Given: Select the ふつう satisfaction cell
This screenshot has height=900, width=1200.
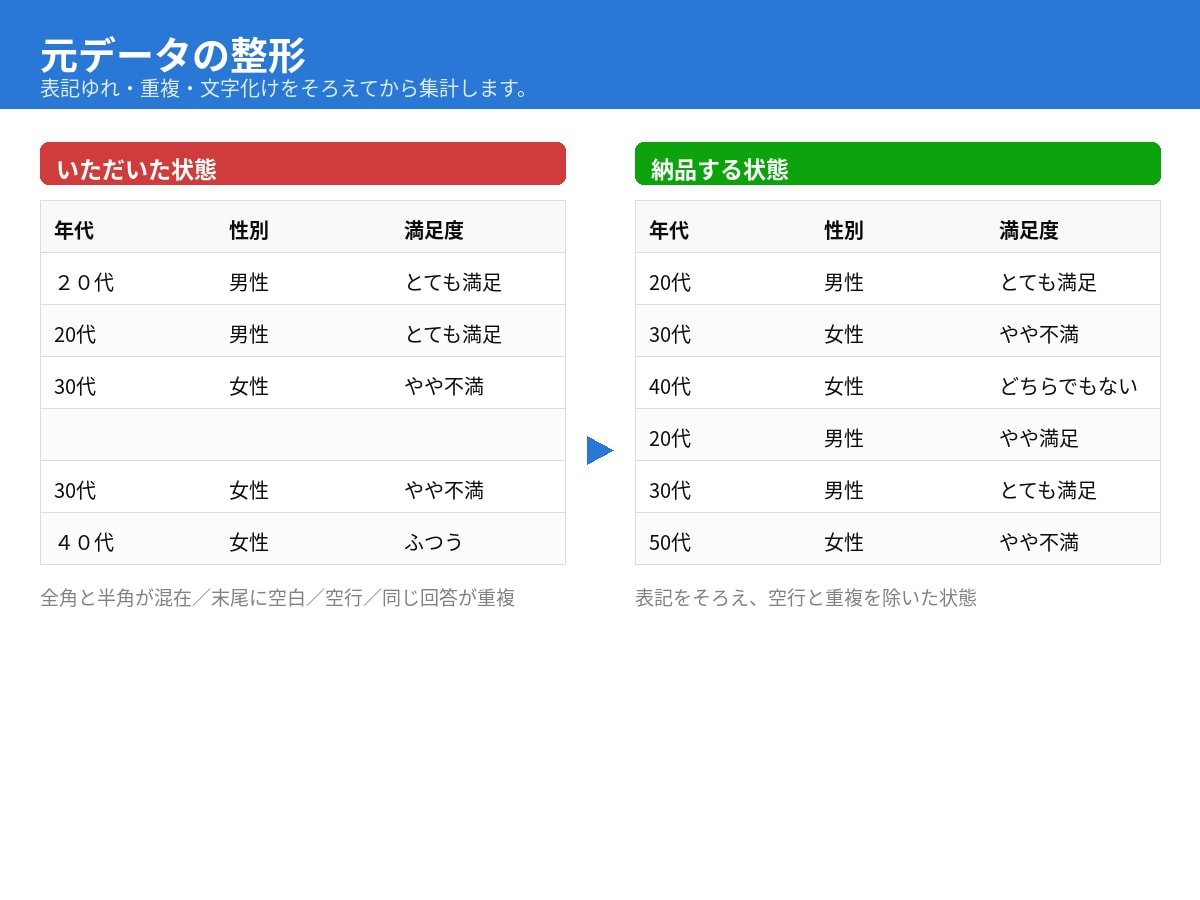Looking at the screenshot, I should coord(434,542).
